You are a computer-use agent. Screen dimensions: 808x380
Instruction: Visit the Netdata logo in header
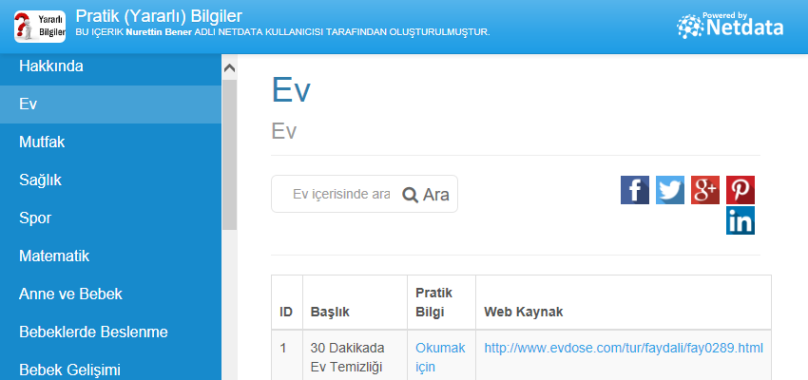point(730,25)
